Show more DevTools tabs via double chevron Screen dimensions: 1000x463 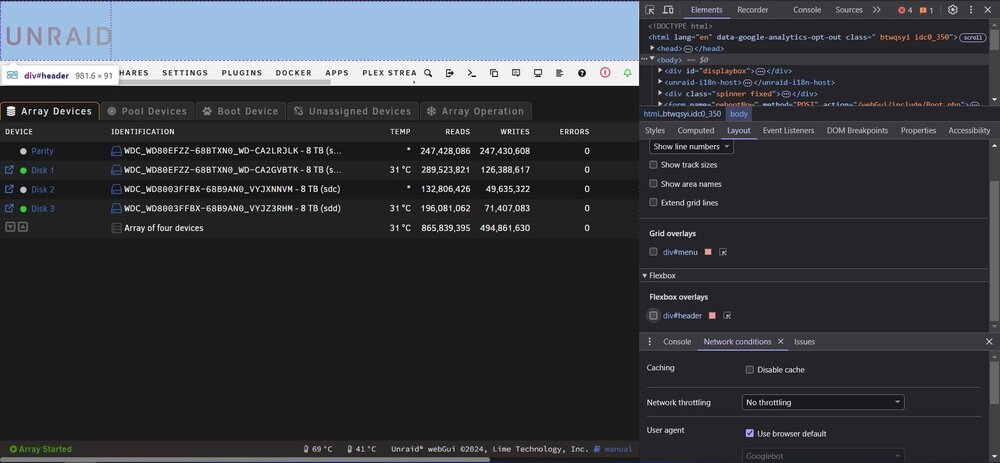(876, 10)
